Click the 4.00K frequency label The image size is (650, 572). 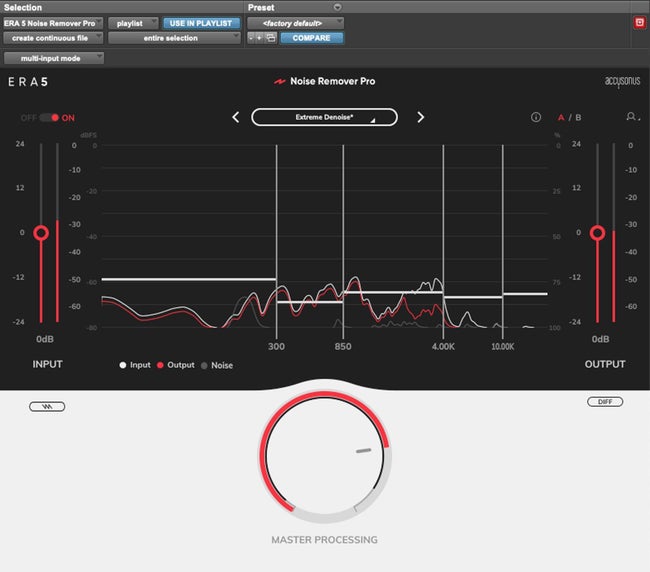point(443,347)
